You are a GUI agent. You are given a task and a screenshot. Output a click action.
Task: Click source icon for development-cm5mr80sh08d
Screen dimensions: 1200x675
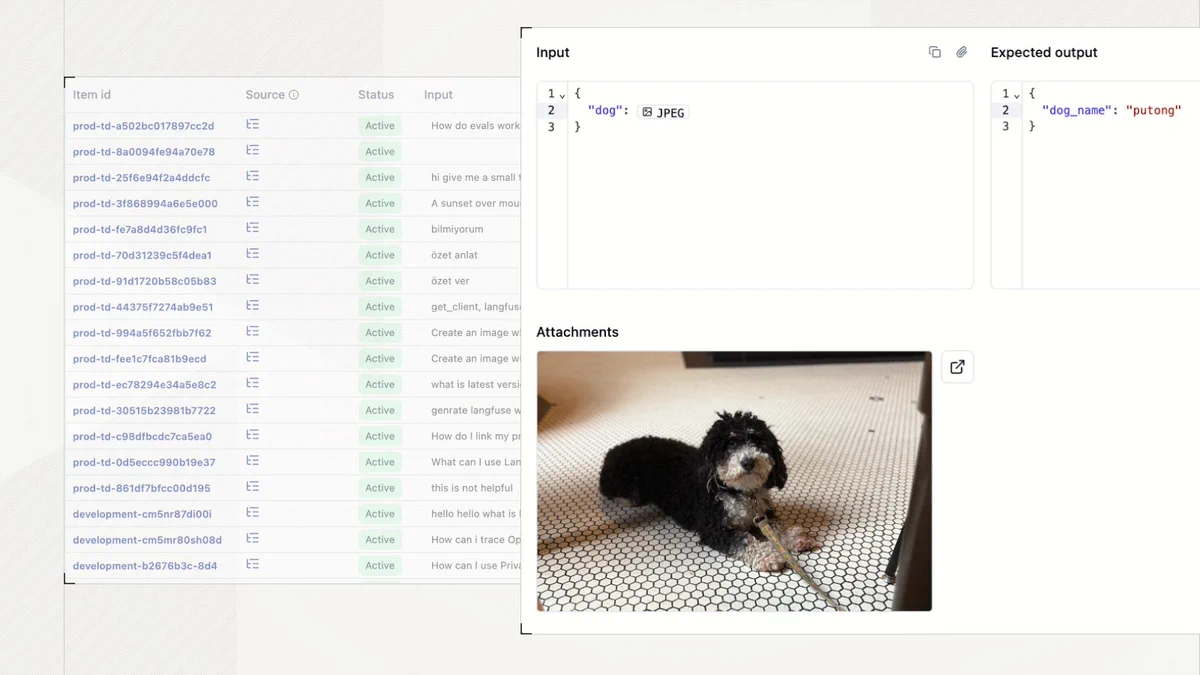tap(253, 539)
